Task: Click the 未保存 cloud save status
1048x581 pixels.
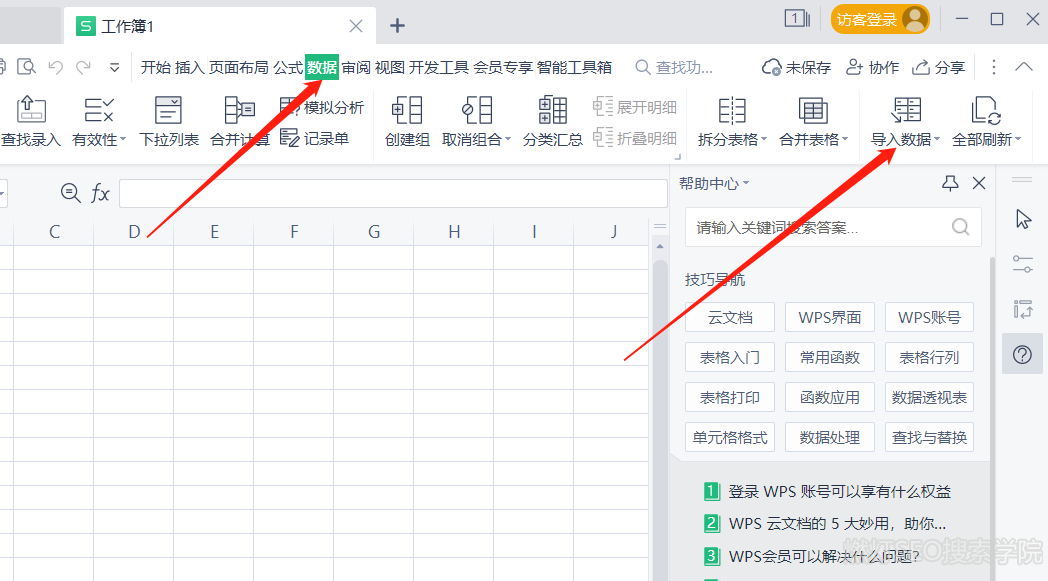Action: 797,67
